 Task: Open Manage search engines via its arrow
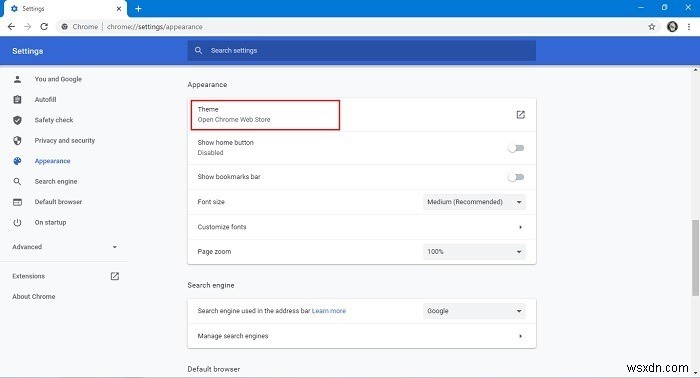(521, 336)
